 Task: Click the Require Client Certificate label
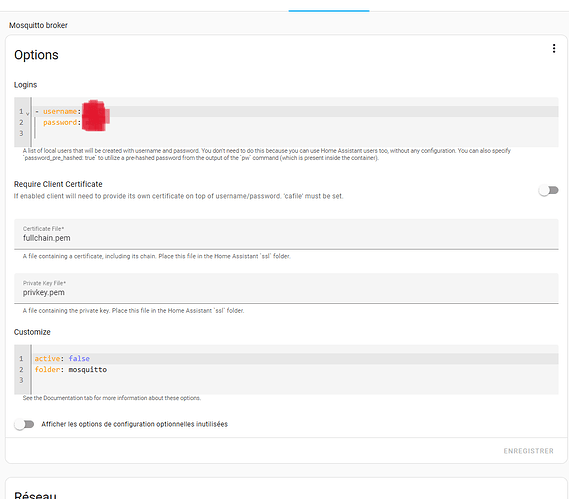58,184
